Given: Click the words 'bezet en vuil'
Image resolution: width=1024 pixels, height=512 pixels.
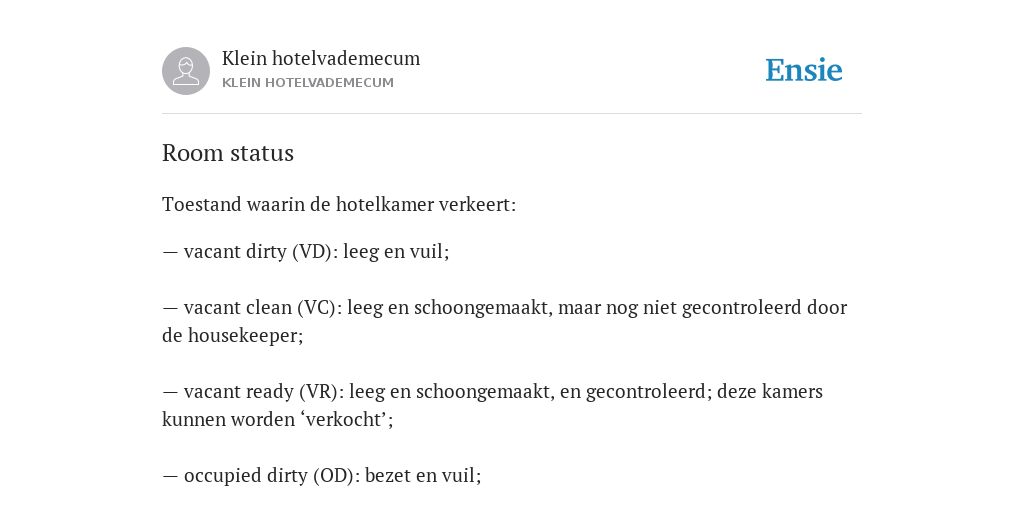Looking at the screenshot, I should (x=421, y=475).
